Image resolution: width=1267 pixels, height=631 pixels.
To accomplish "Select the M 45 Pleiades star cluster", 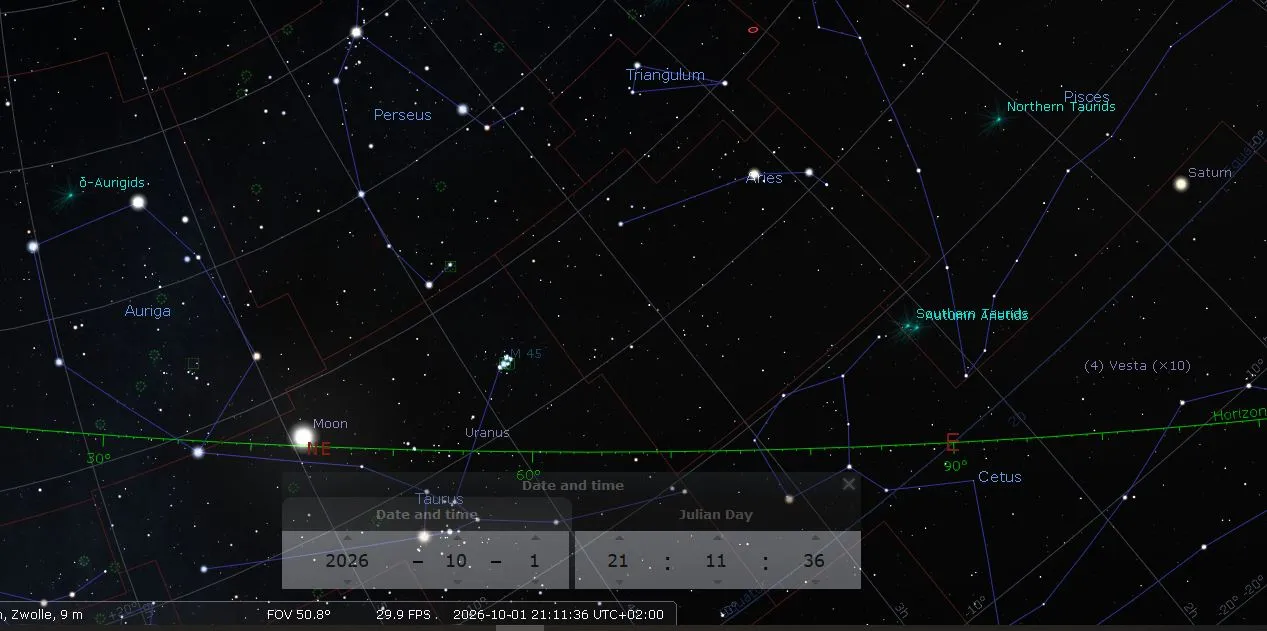I will point(506,361).
